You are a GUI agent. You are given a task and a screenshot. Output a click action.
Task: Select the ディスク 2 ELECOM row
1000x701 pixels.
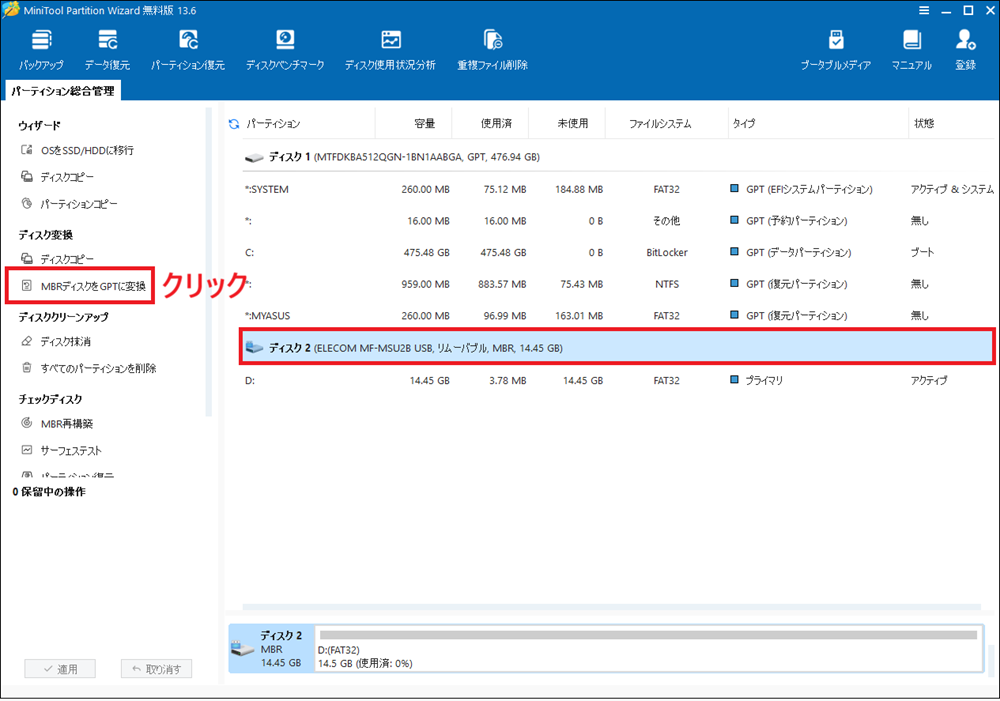pos(617,348)
